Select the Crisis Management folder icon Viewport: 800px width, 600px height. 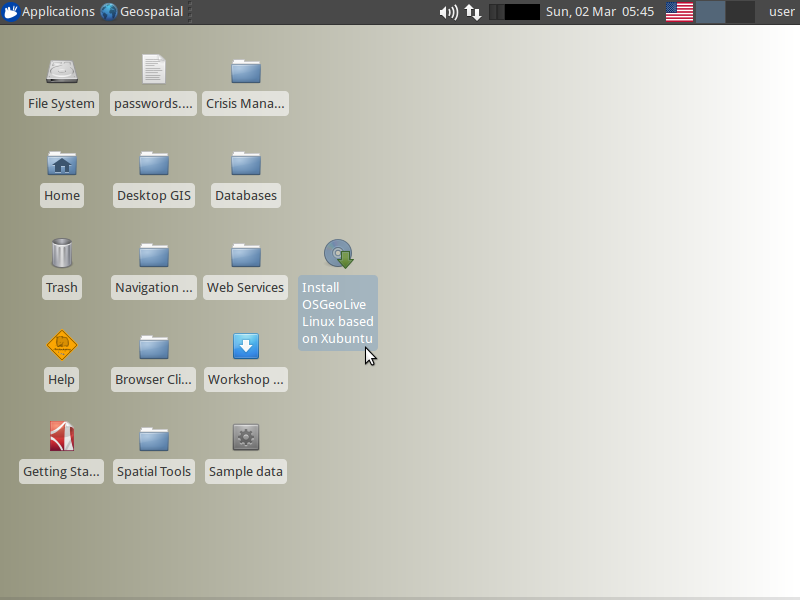246,71
